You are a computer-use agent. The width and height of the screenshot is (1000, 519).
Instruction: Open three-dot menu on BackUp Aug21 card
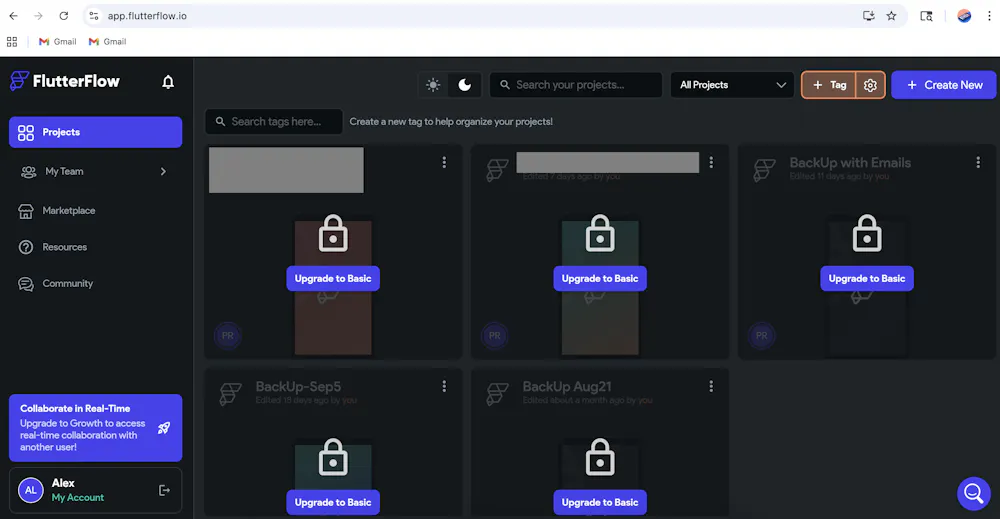coord(711,386)
